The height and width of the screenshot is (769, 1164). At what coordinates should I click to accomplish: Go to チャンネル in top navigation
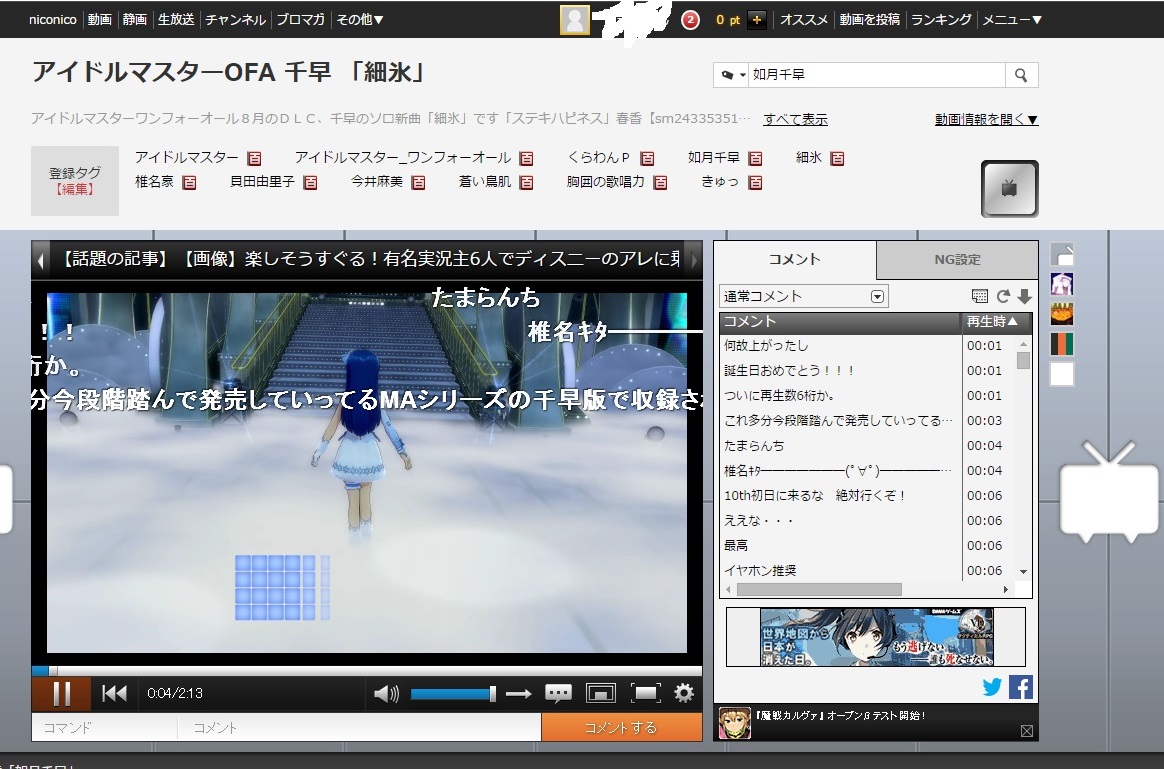[235, 19]
